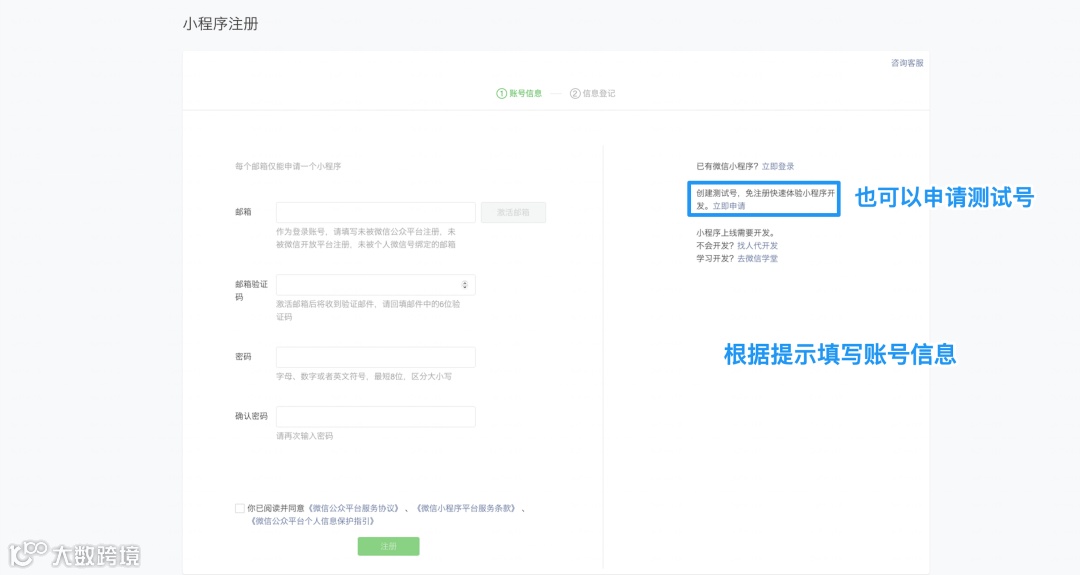The width and height of the screenshot is (1080, 575).
Task: Select step 2 信息登记
Action: point(592,93)
